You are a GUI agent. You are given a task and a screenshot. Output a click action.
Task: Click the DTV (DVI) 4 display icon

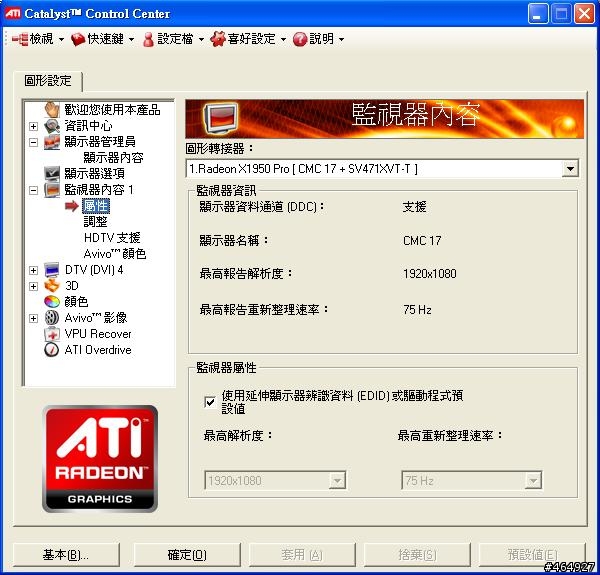(x=52, y=270)
